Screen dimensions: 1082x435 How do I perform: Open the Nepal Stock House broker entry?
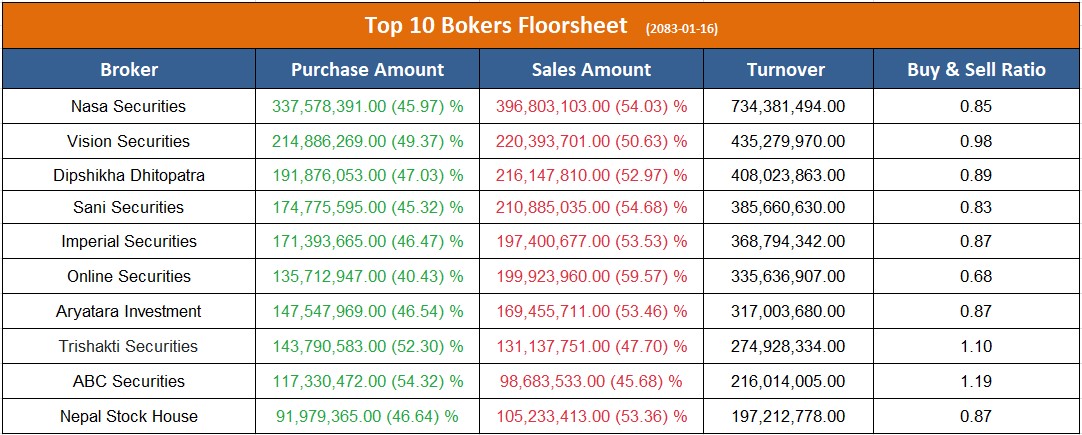point(129,416)
